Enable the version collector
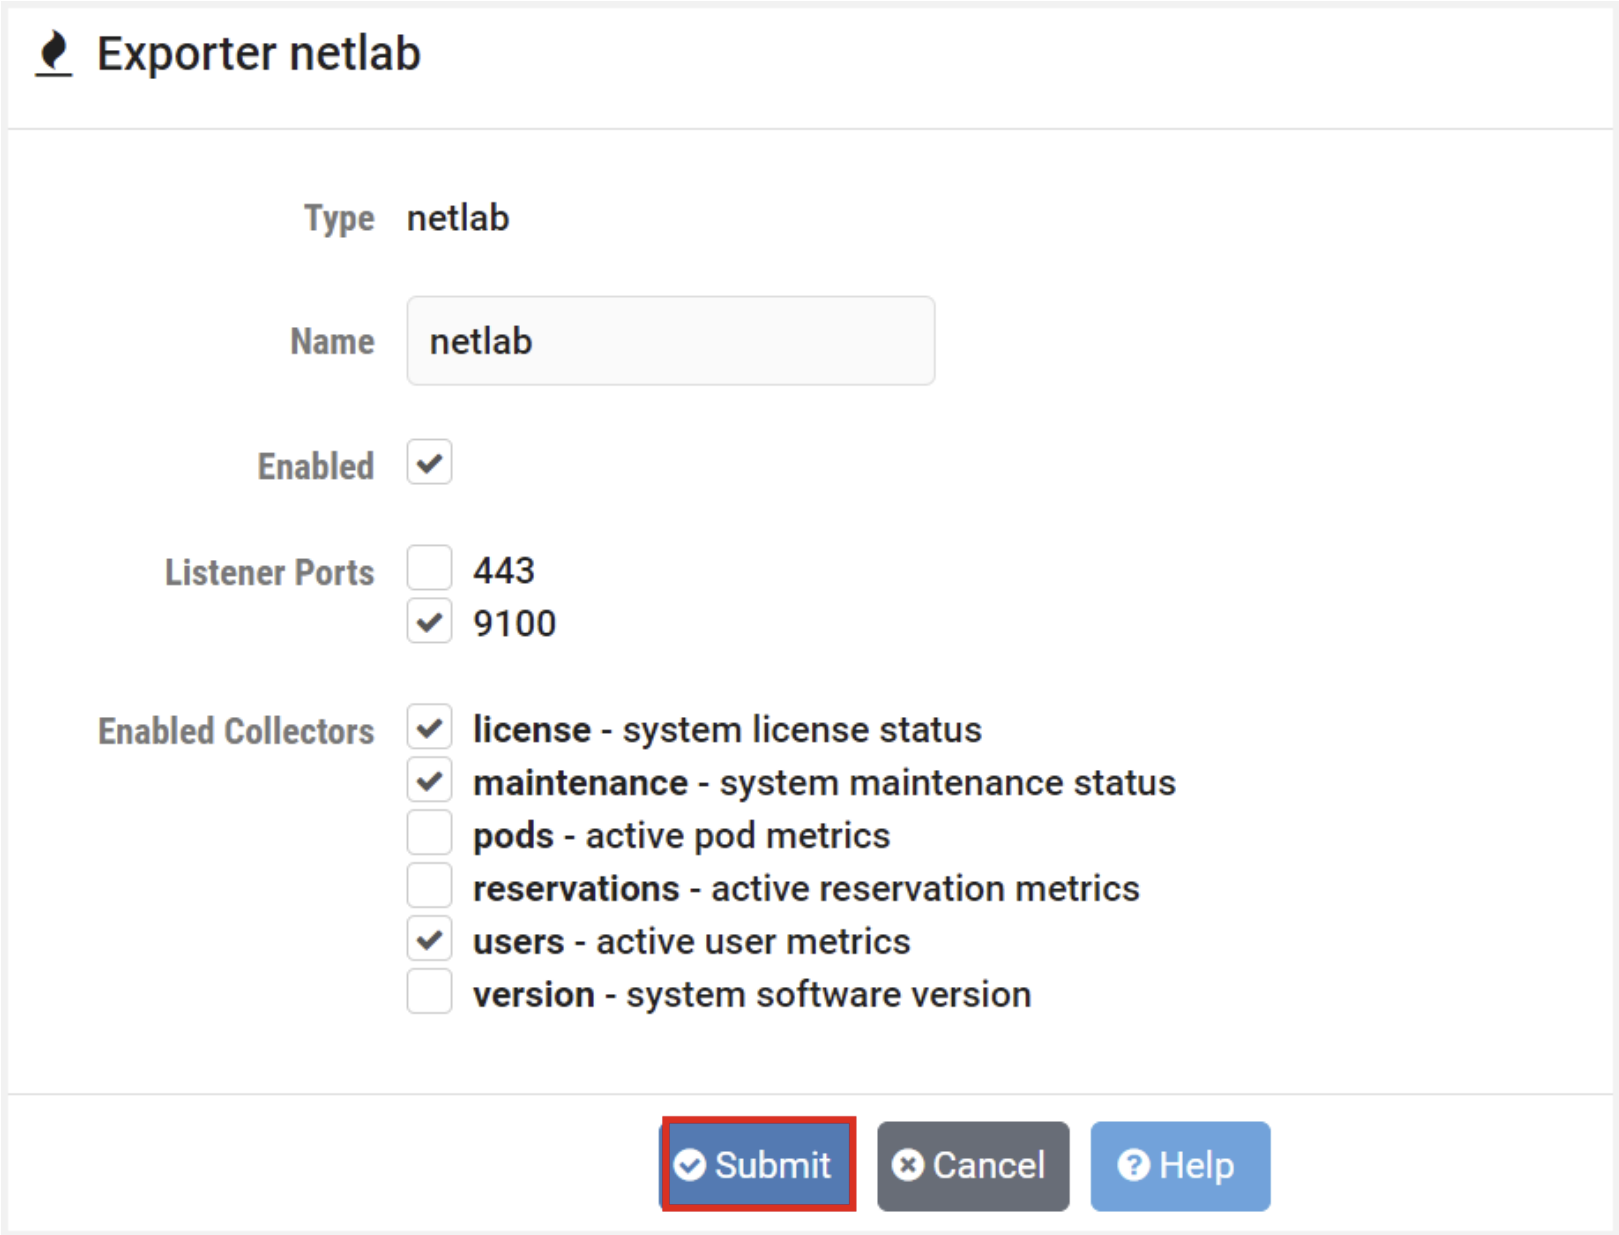The width and height of the screenshot is (1619, 1235). [428, 992]
